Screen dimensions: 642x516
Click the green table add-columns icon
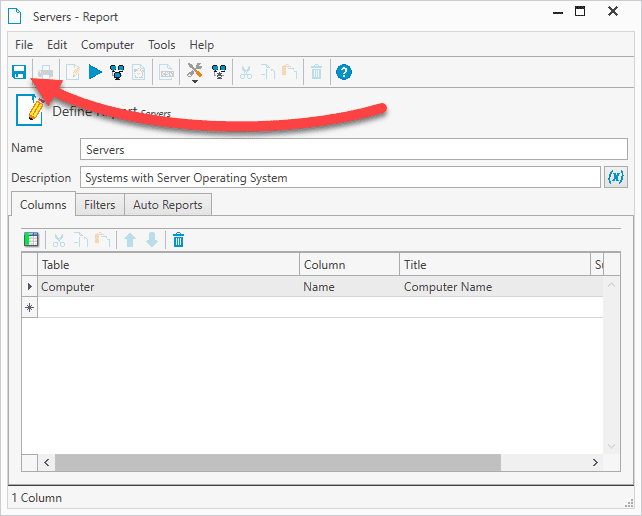pyautogui.click(x=31, y=240)
